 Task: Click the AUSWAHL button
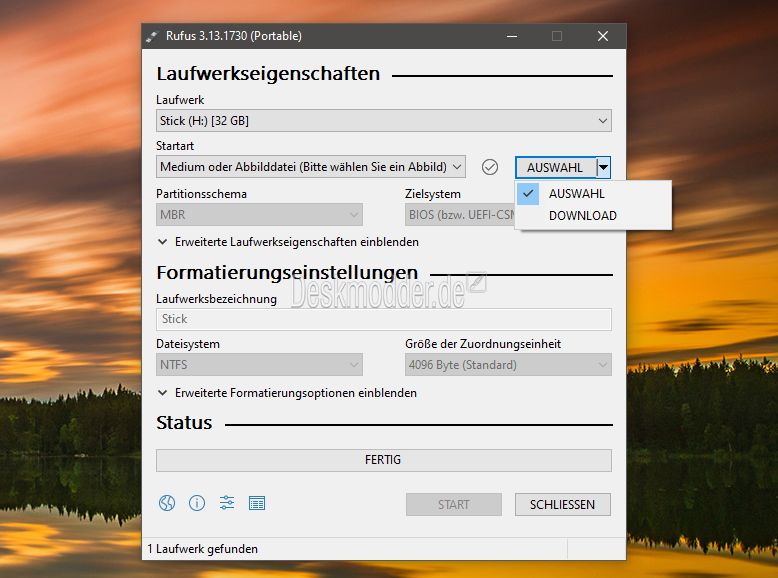(x=556, y=167)
